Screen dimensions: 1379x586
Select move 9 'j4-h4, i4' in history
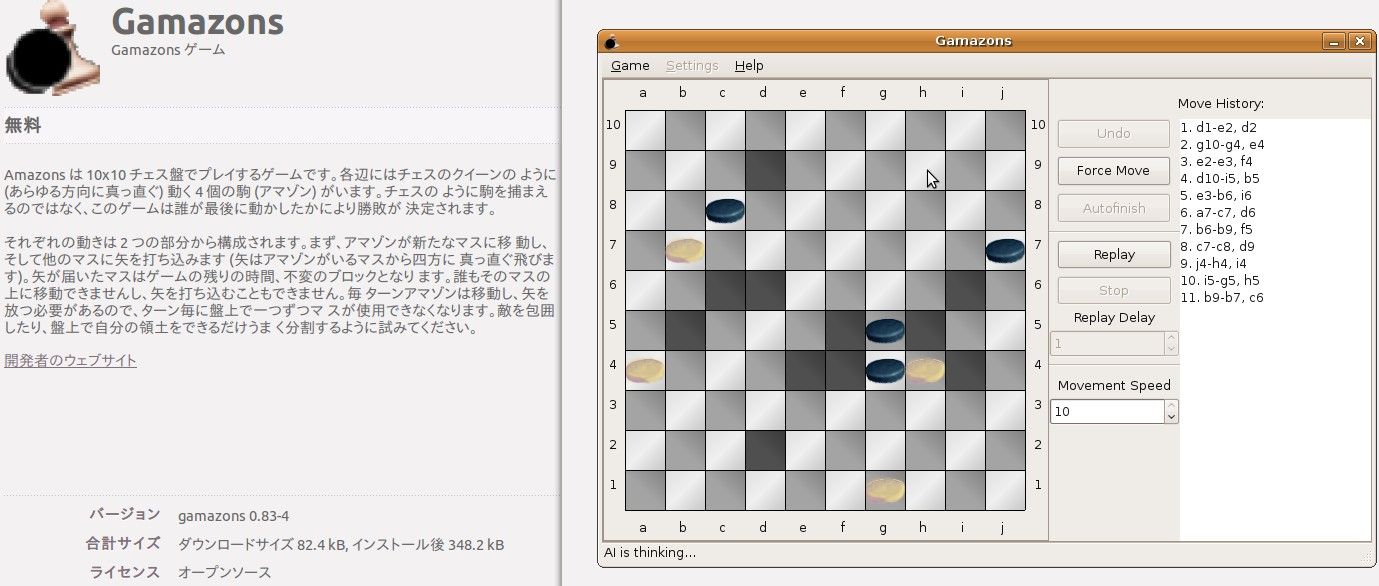[1215, 263]
